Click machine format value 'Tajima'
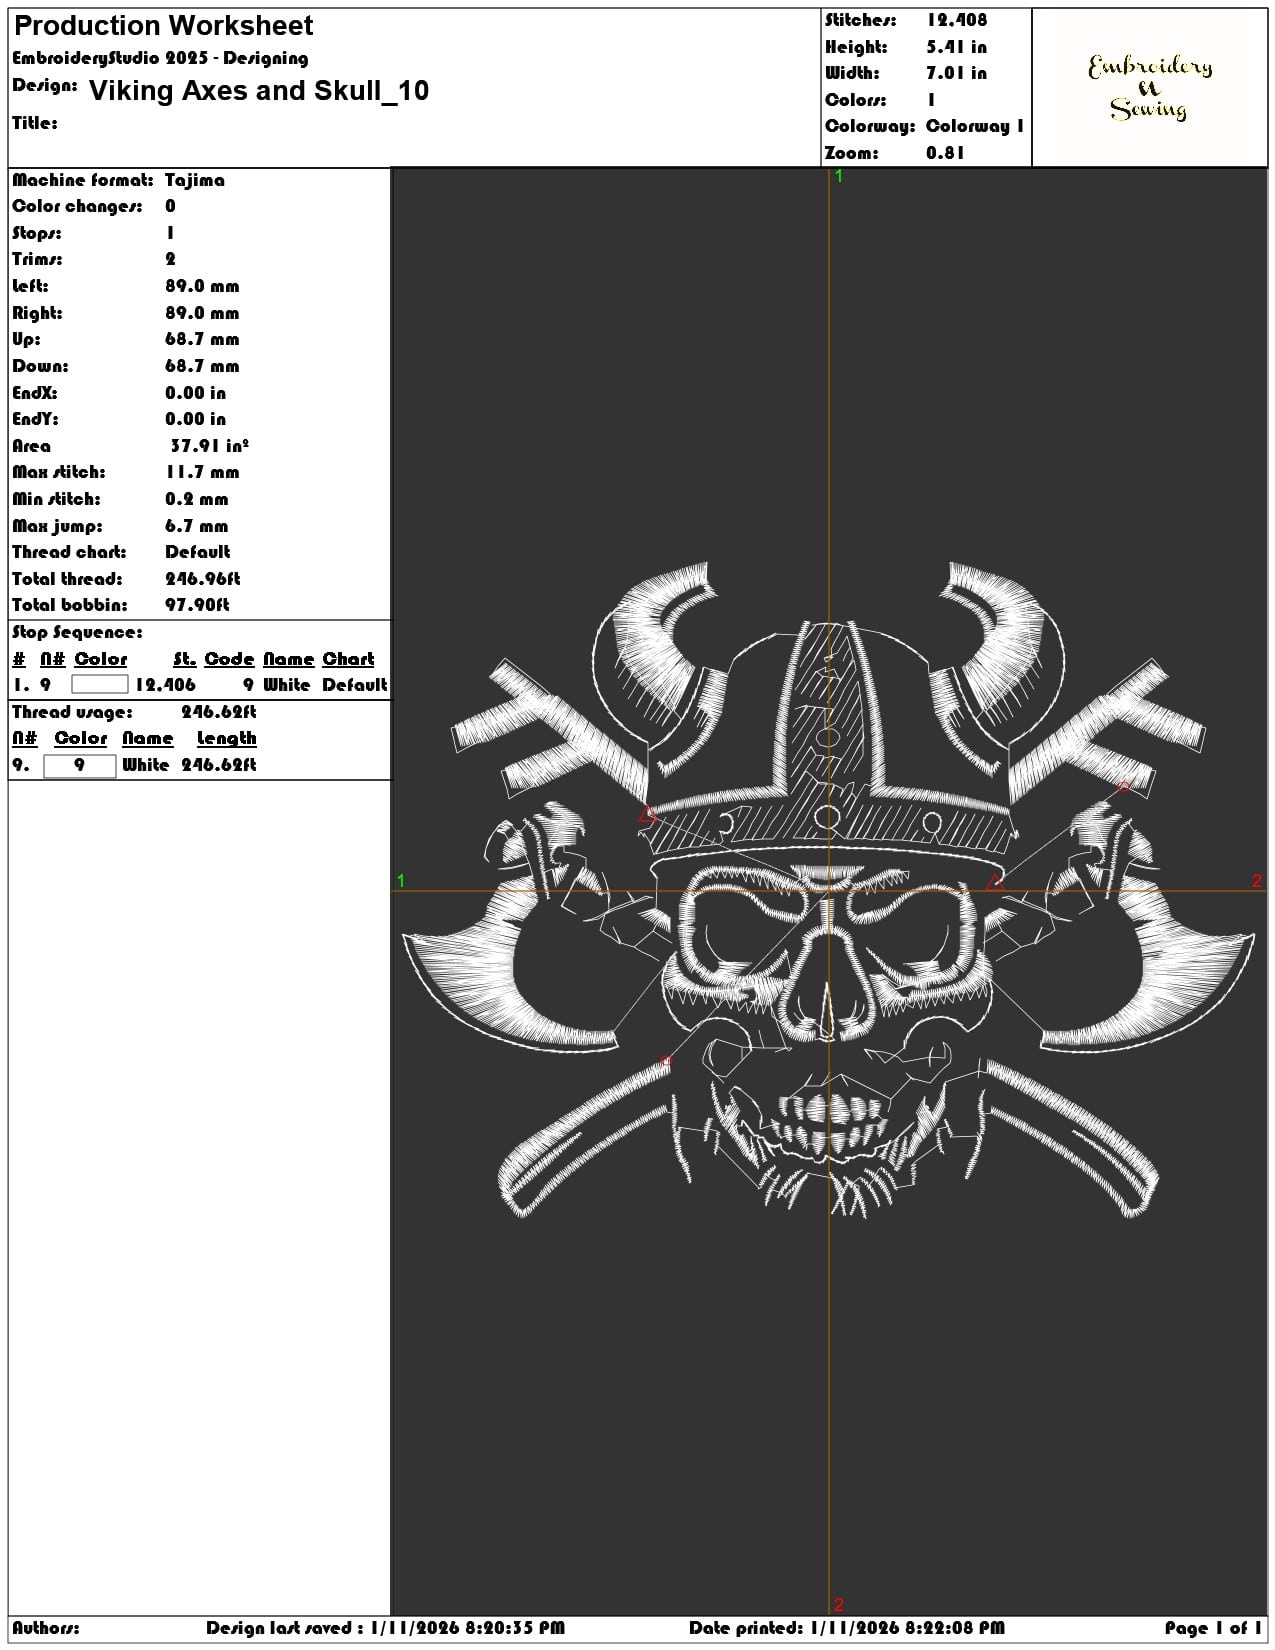This screenshot has width=1275, height=1650. [195, 180]
